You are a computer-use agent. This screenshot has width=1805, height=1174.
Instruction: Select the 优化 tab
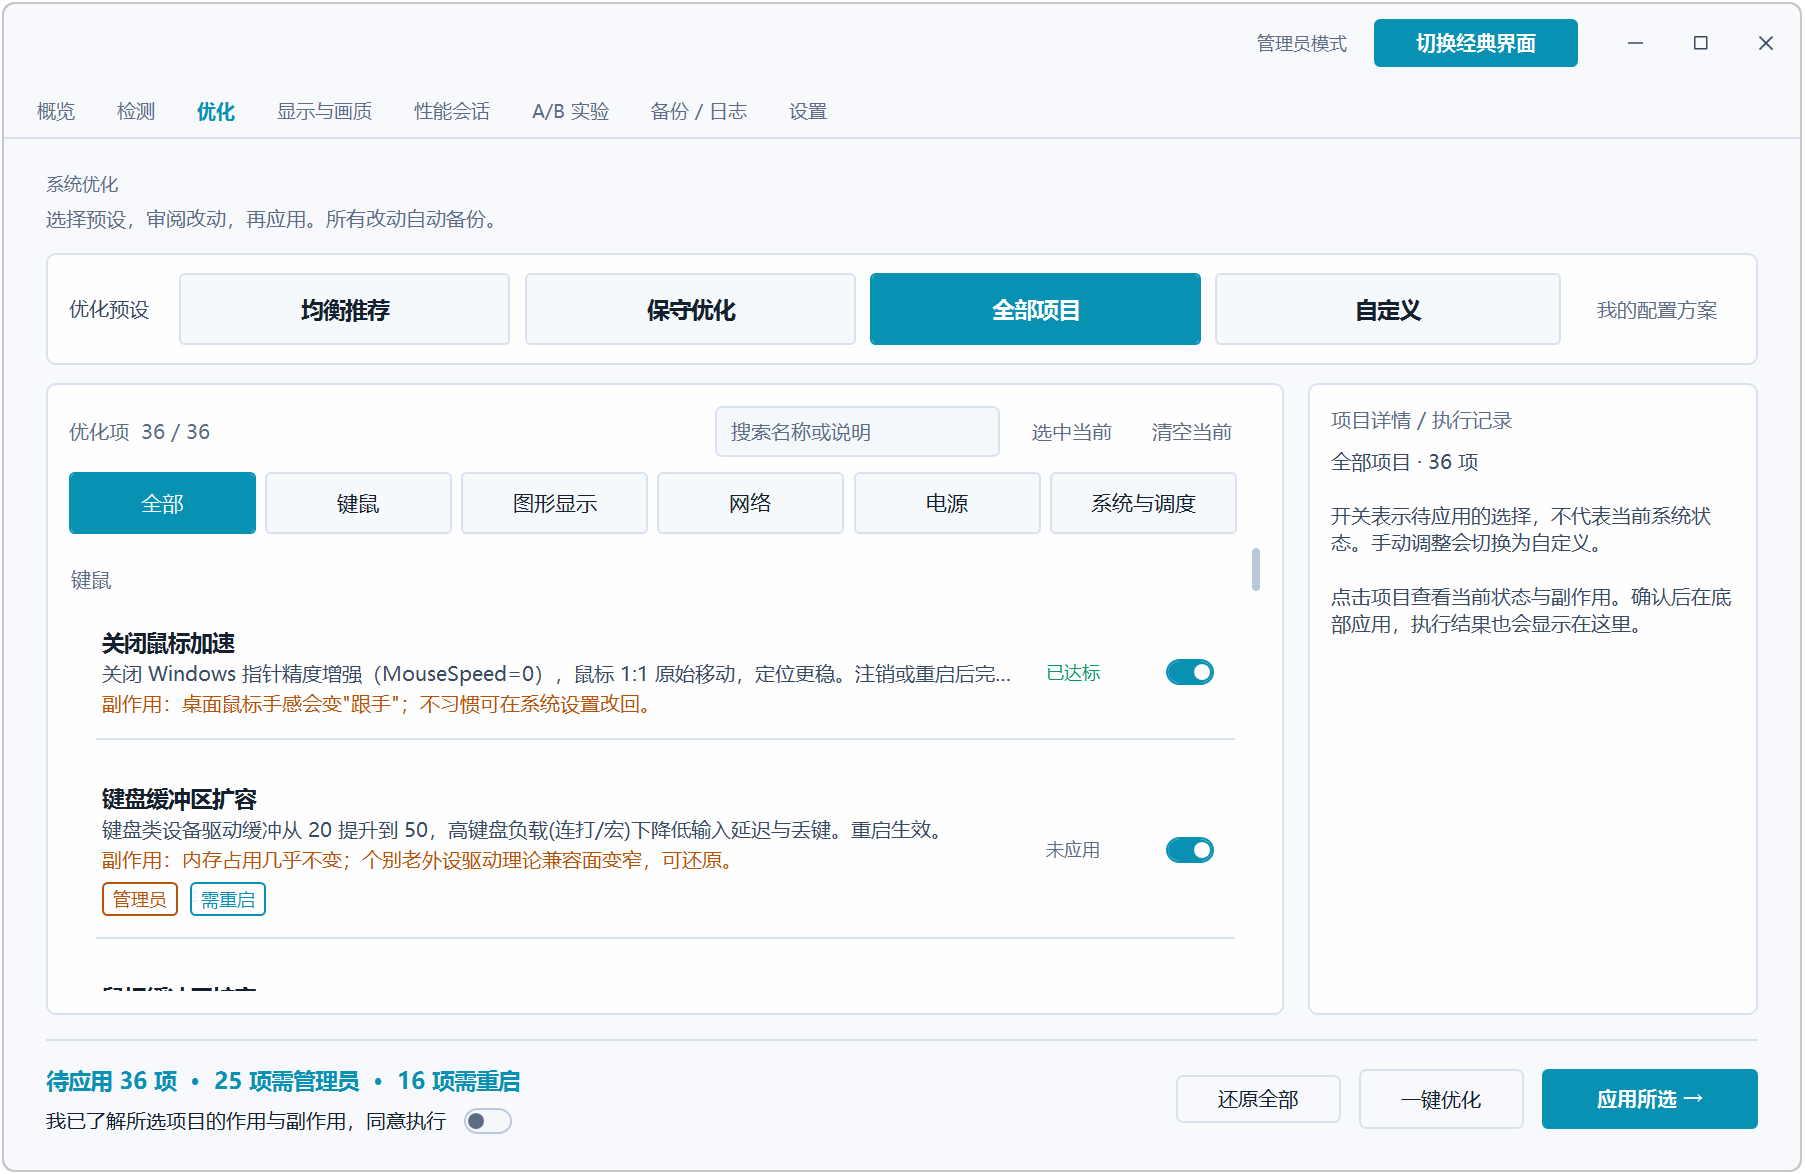click(216, 111)
